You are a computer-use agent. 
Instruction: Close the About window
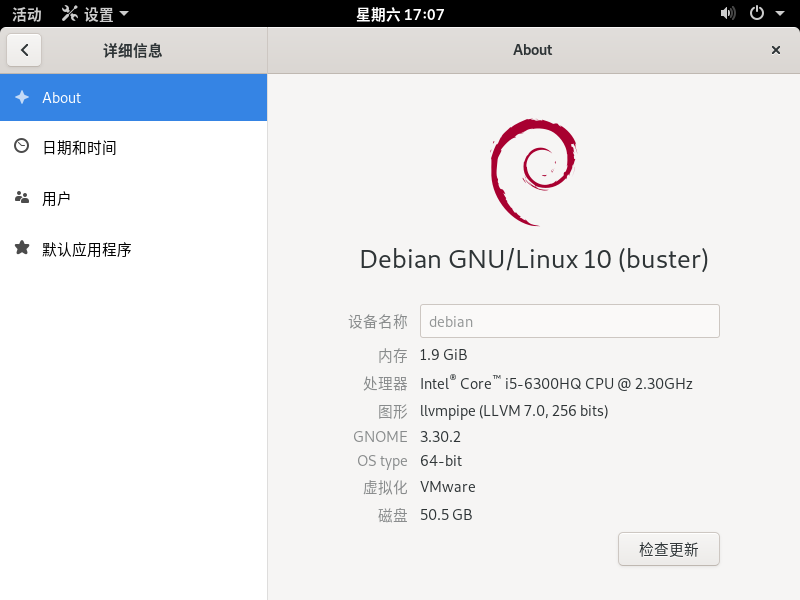[x=776, y=50]
